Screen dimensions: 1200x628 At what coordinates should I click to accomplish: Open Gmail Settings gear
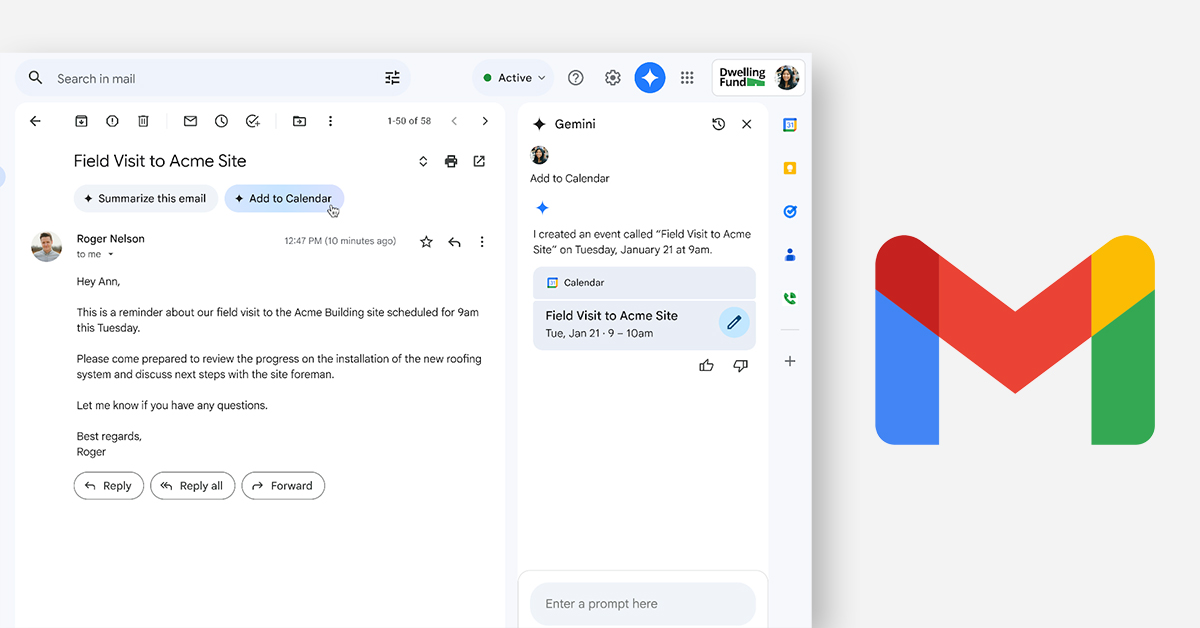613,78
